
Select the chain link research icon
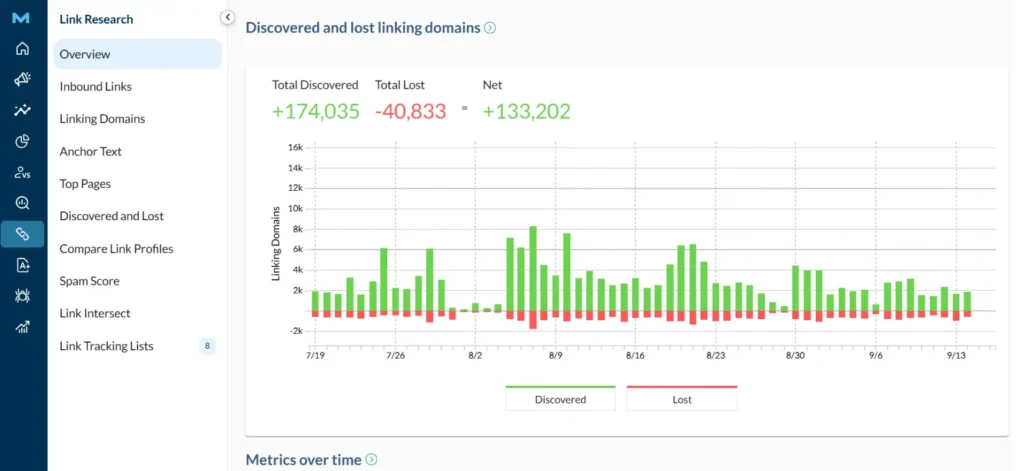pyautogui.click(x=22, y=234)
